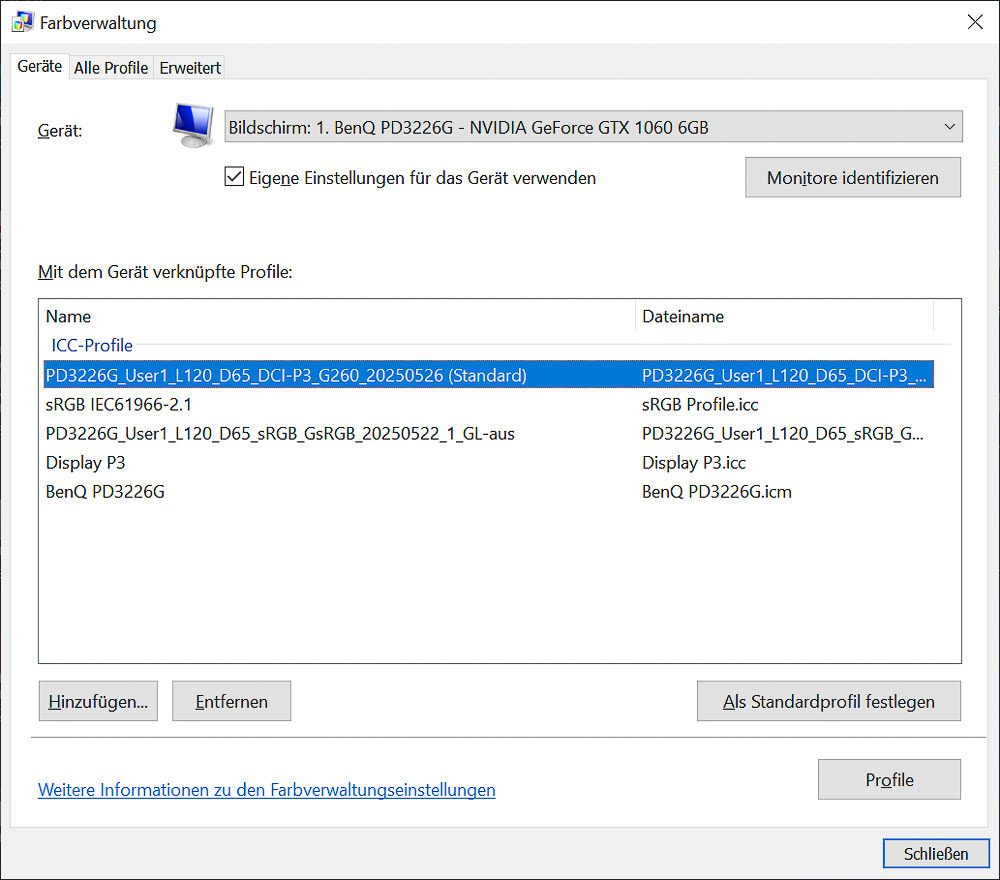1000x880 pixels.
Task: Click the Entfernen button
Action: tap(232, 701)
